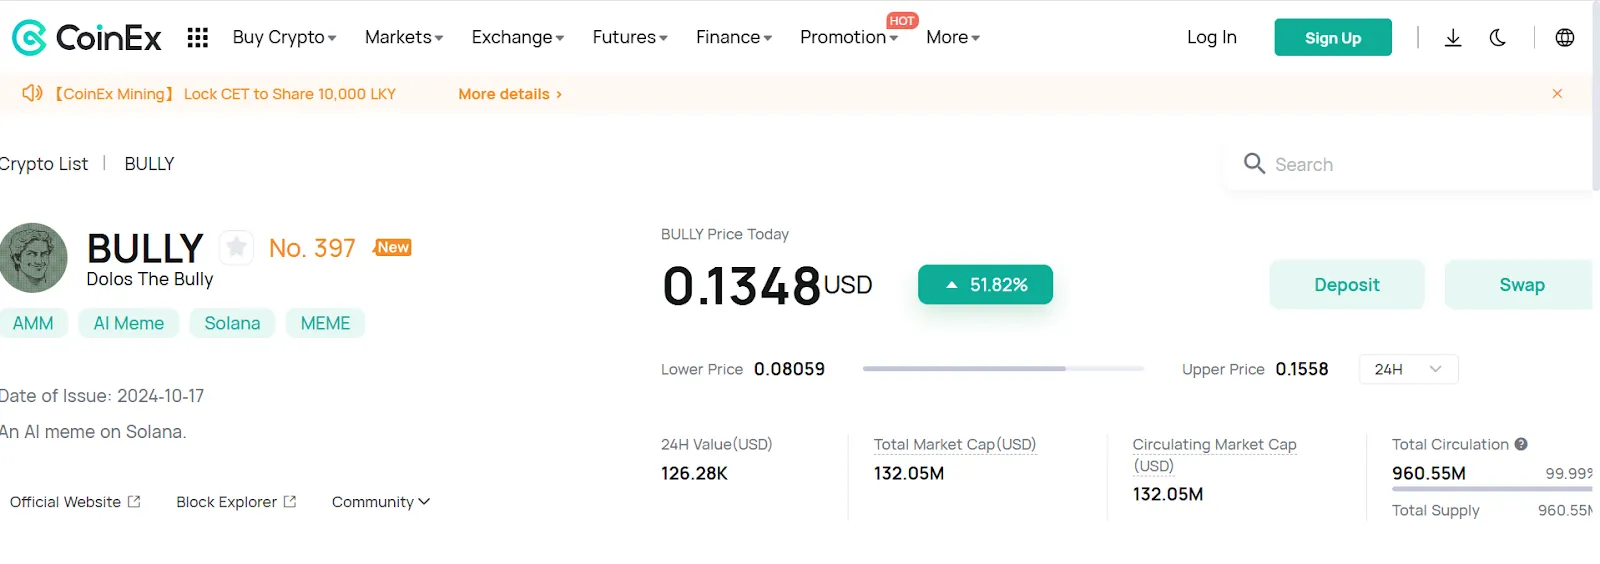
Task: Click the Total Circulation help icon
Action: pos(1521,444)
